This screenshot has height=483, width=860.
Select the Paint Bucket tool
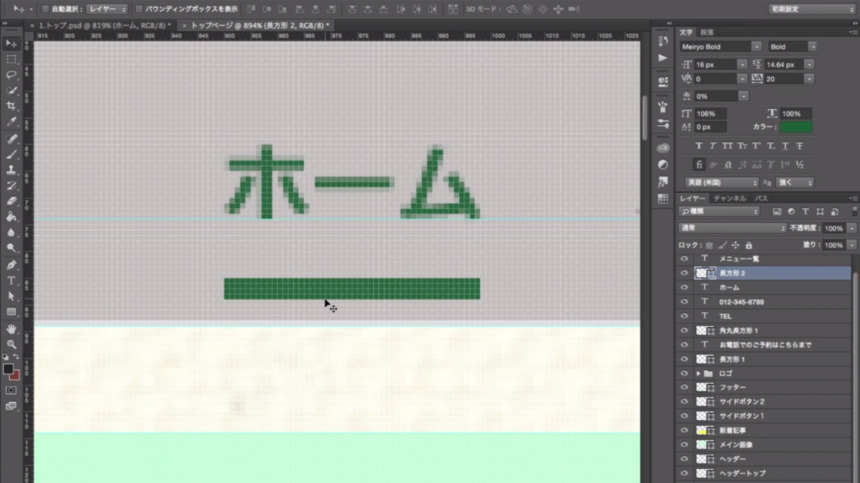[x=11, y=217]
